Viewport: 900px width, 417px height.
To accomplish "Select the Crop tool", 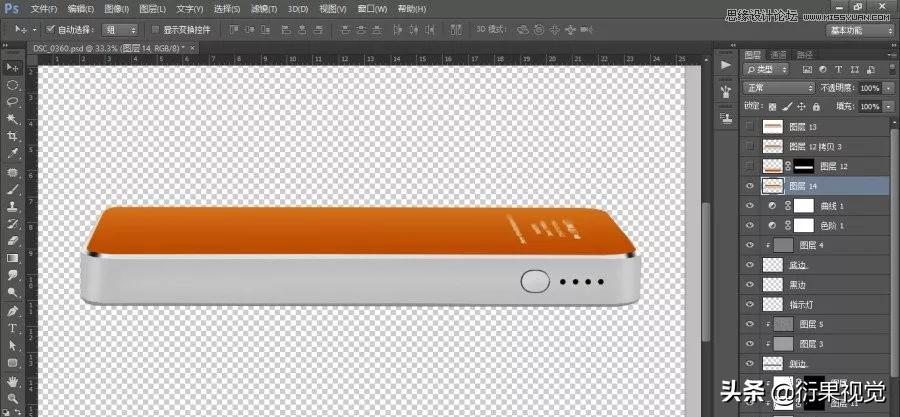I will pos(13,136).
